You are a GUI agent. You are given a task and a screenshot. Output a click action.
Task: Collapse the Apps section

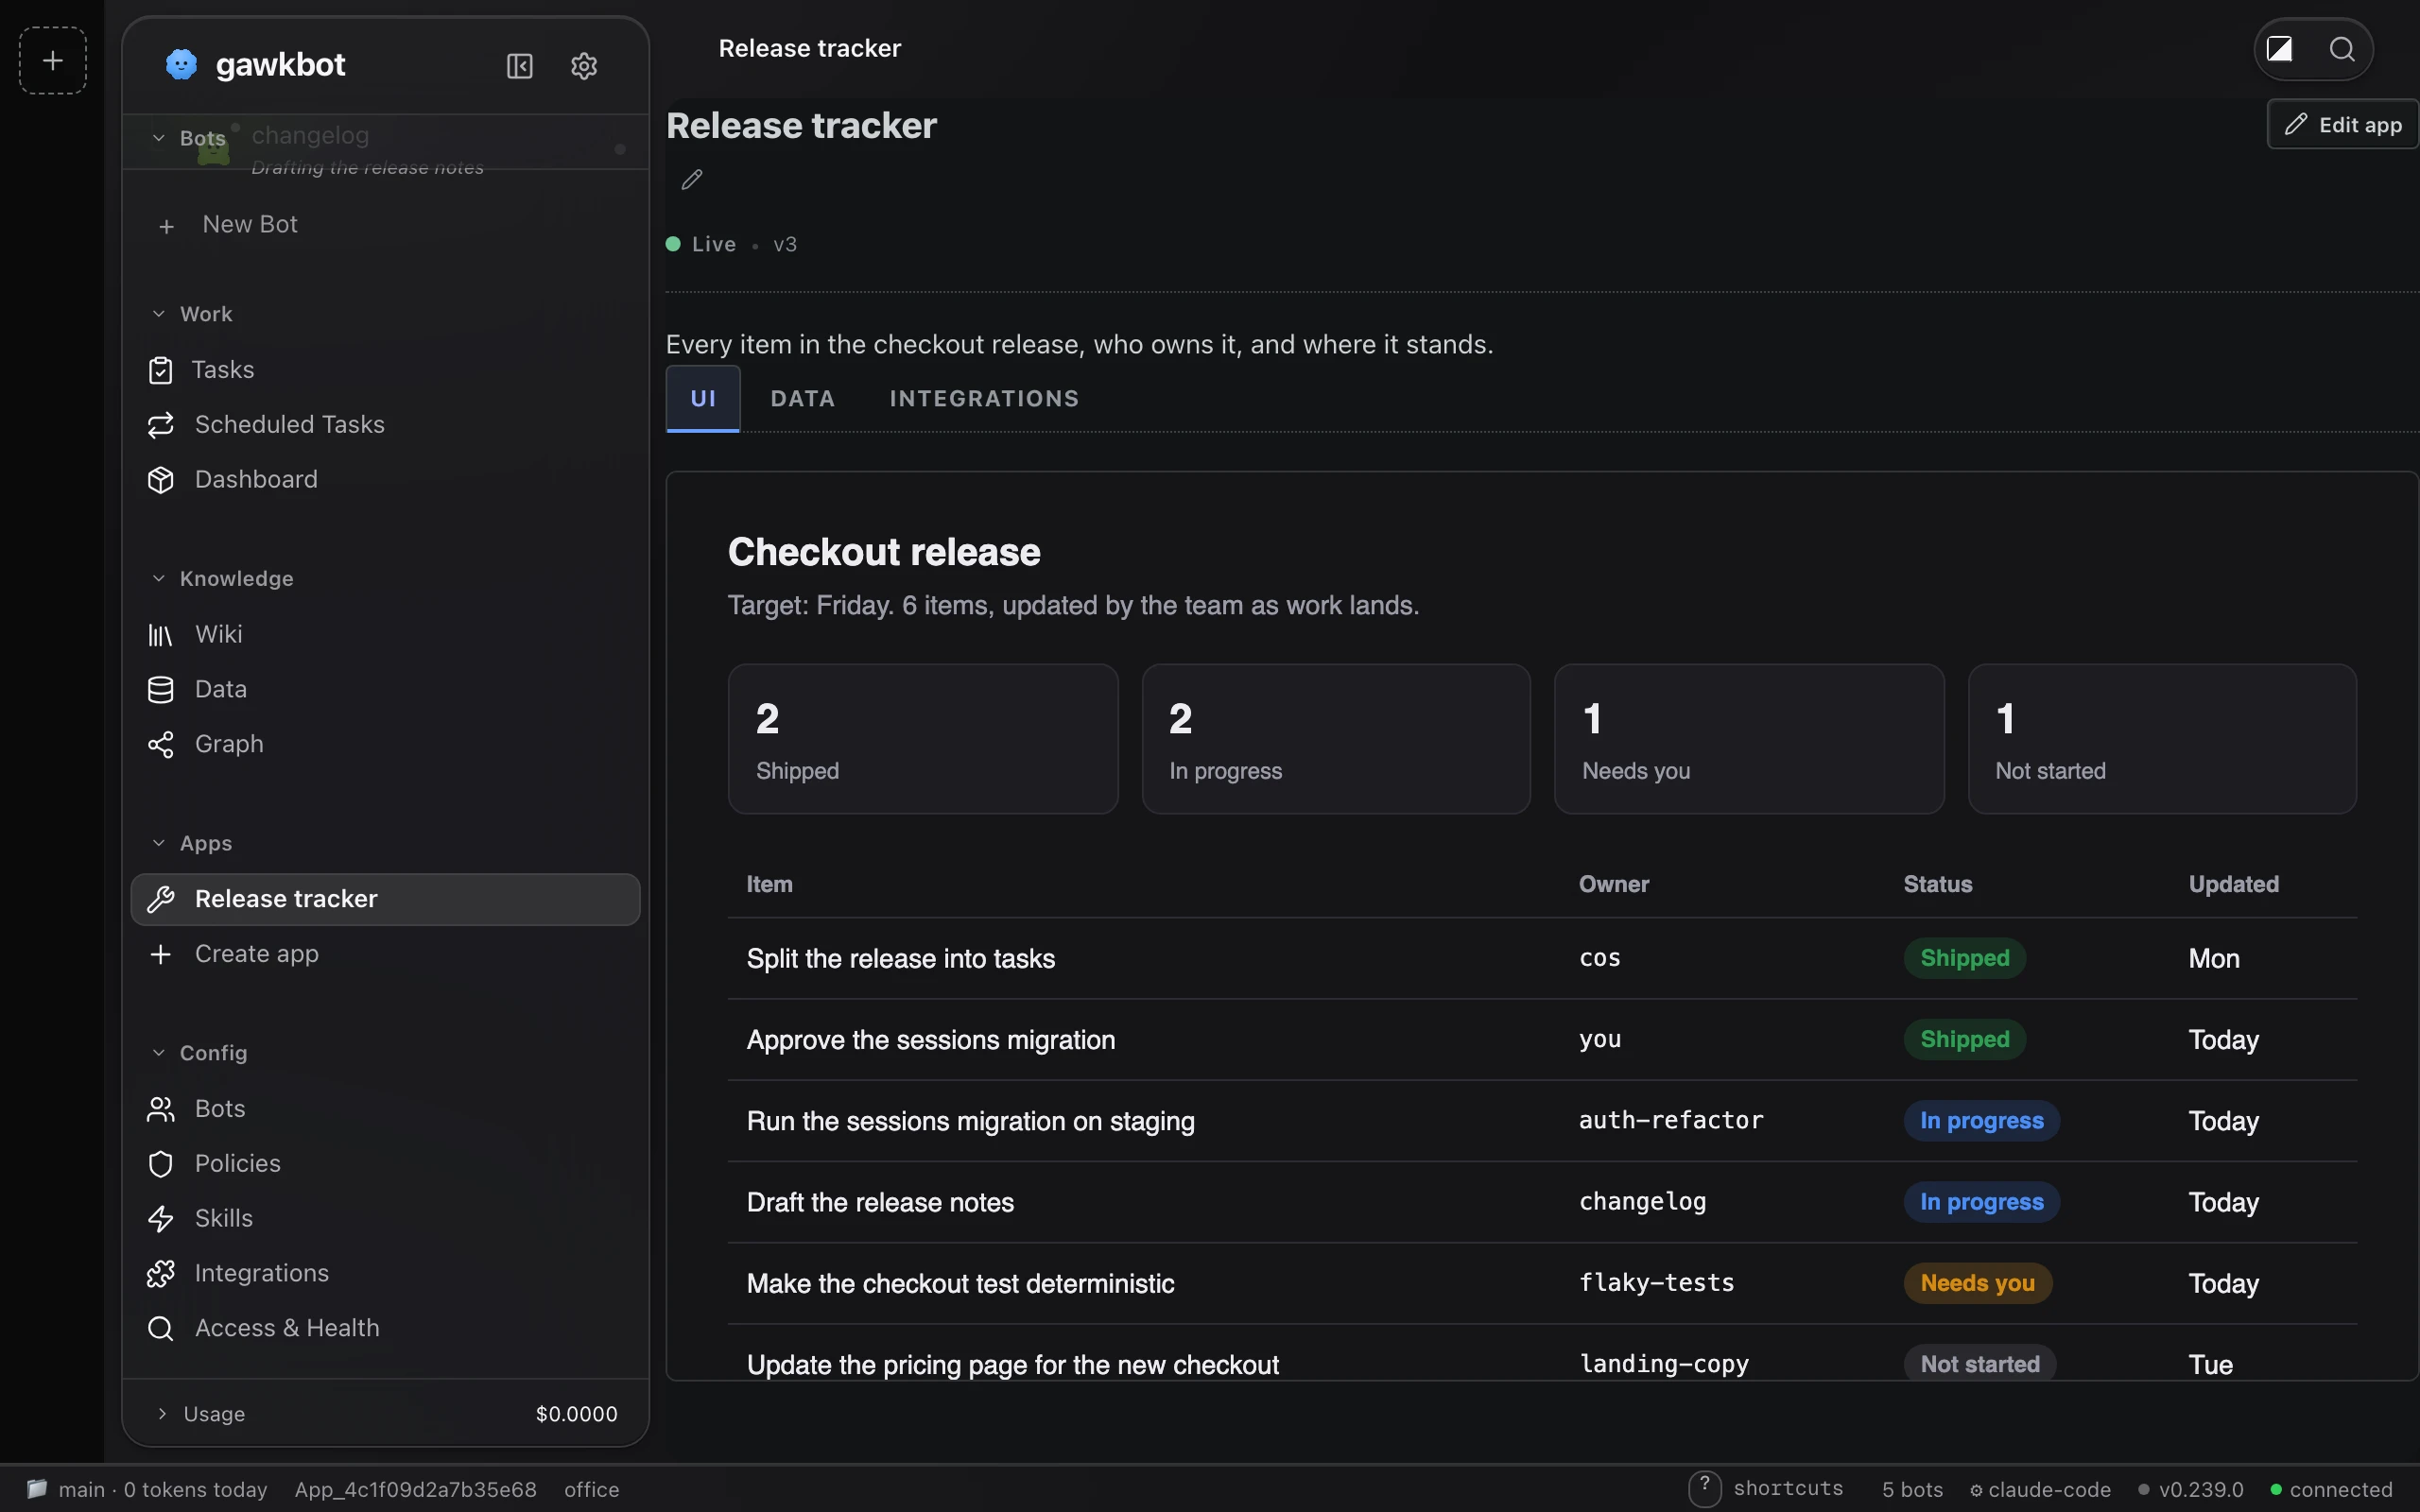coord(192,844)
